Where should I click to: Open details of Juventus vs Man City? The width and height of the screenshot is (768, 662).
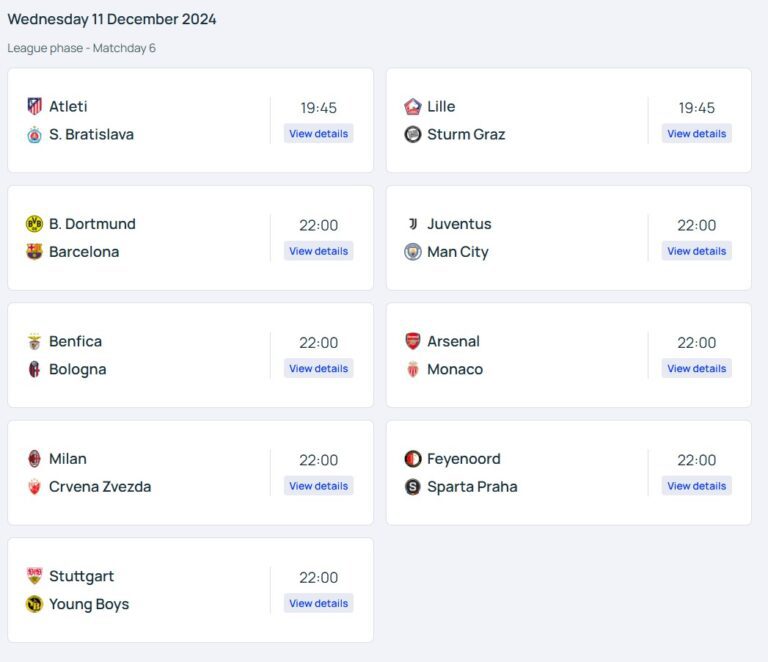pos(697,251)
